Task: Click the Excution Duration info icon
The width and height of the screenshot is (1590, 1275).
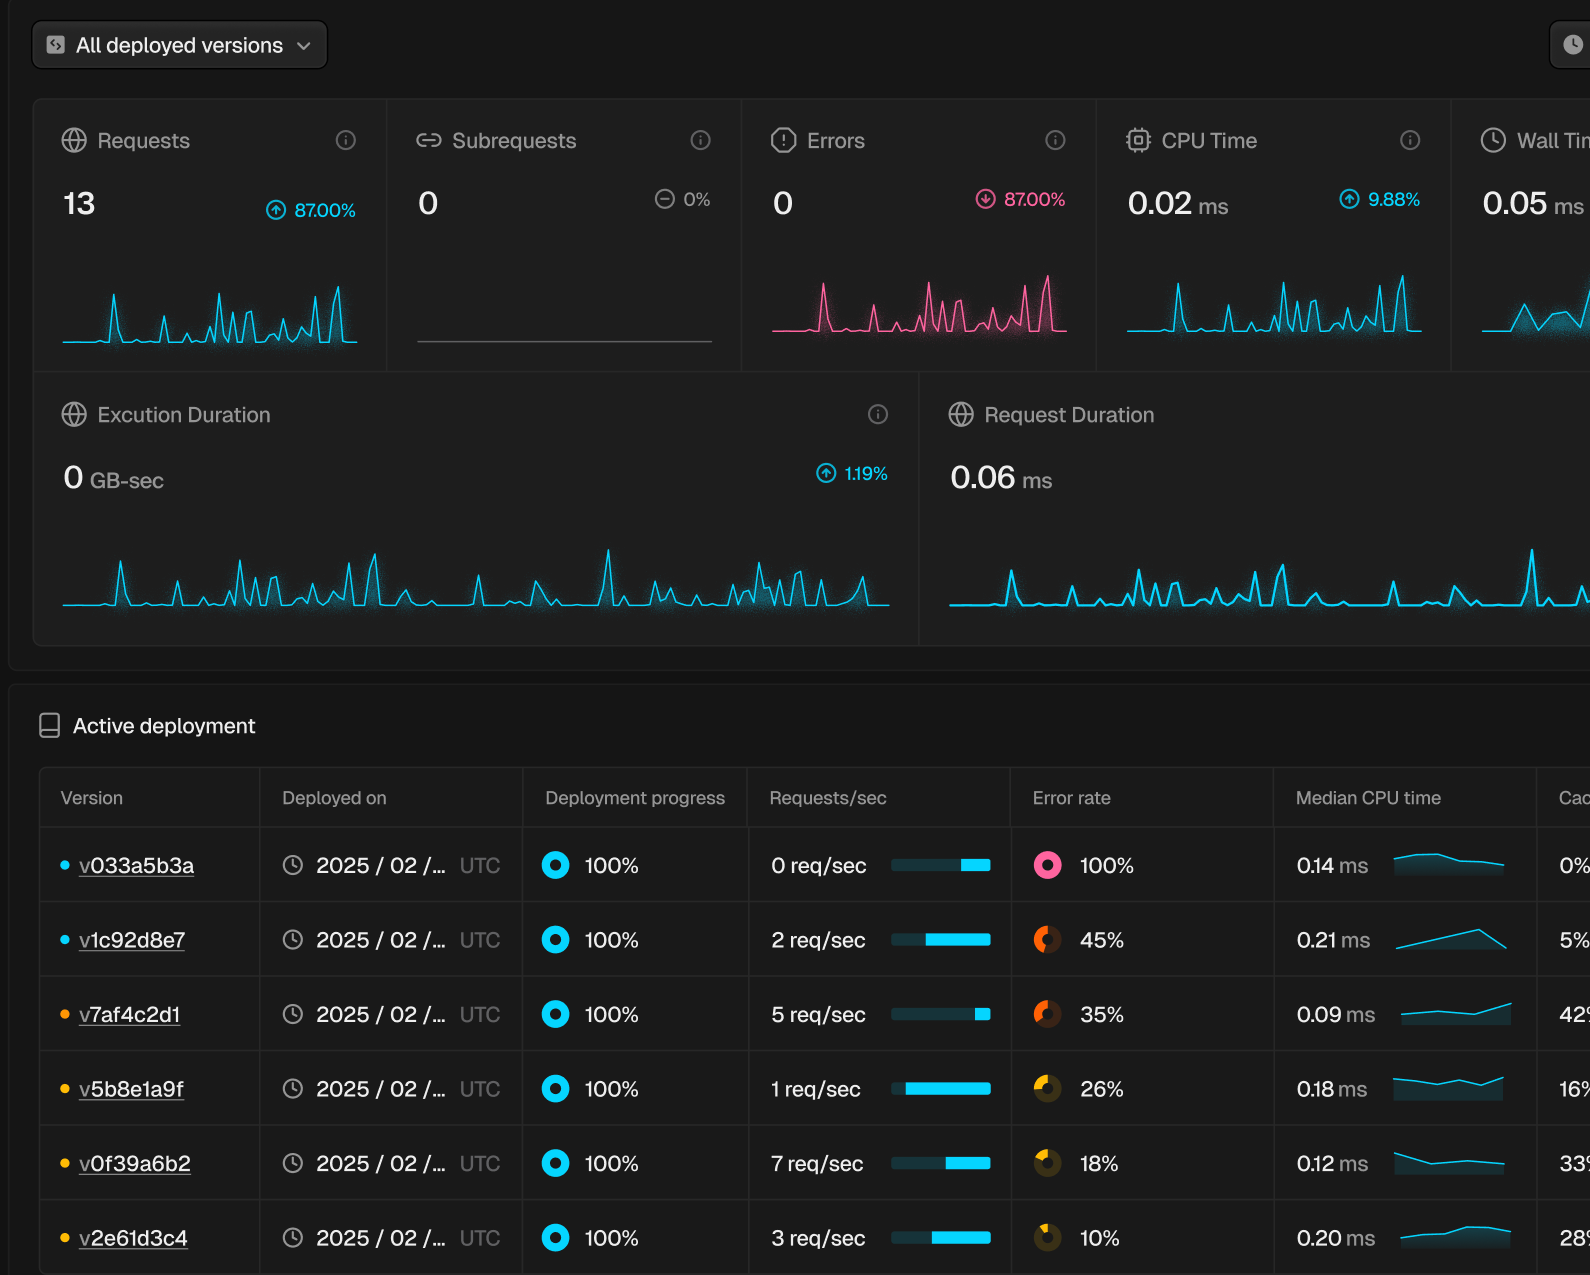Action: point(878,414)
